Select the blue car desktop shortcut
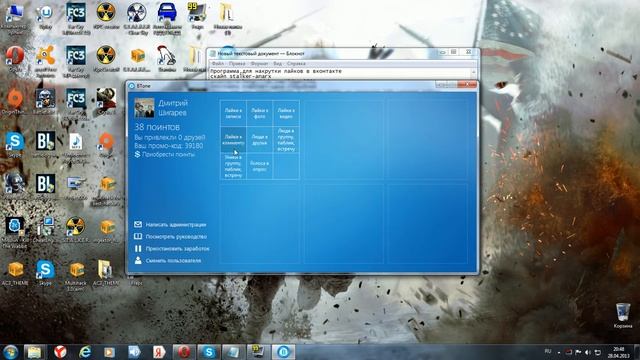The image size is (640, 360). tap(167, 18)
